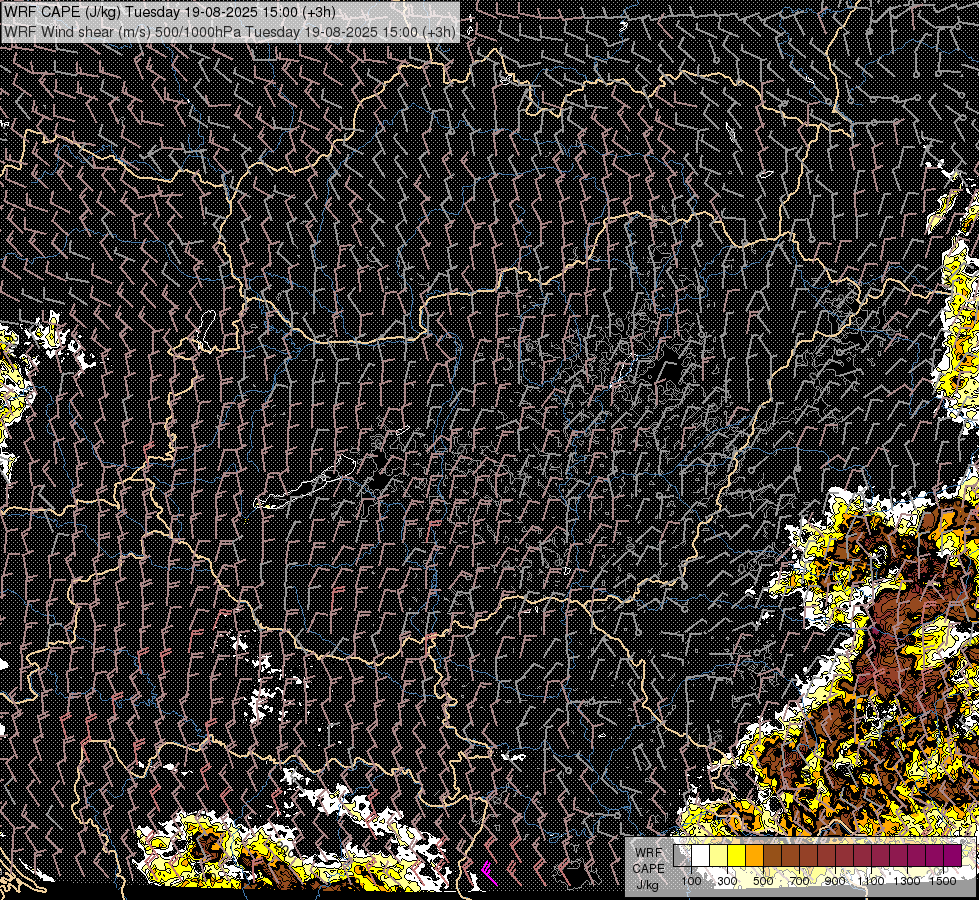Viewport: 979px width, 900px height.
Task: Click the WRF CAPE title line
Action: pyautogui.click(x=170, y=12)
